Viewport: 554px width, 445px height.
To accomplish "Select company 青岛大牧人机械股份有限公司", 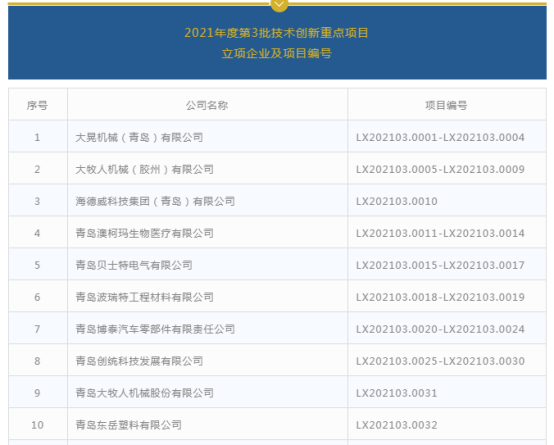I will [145, 393].
